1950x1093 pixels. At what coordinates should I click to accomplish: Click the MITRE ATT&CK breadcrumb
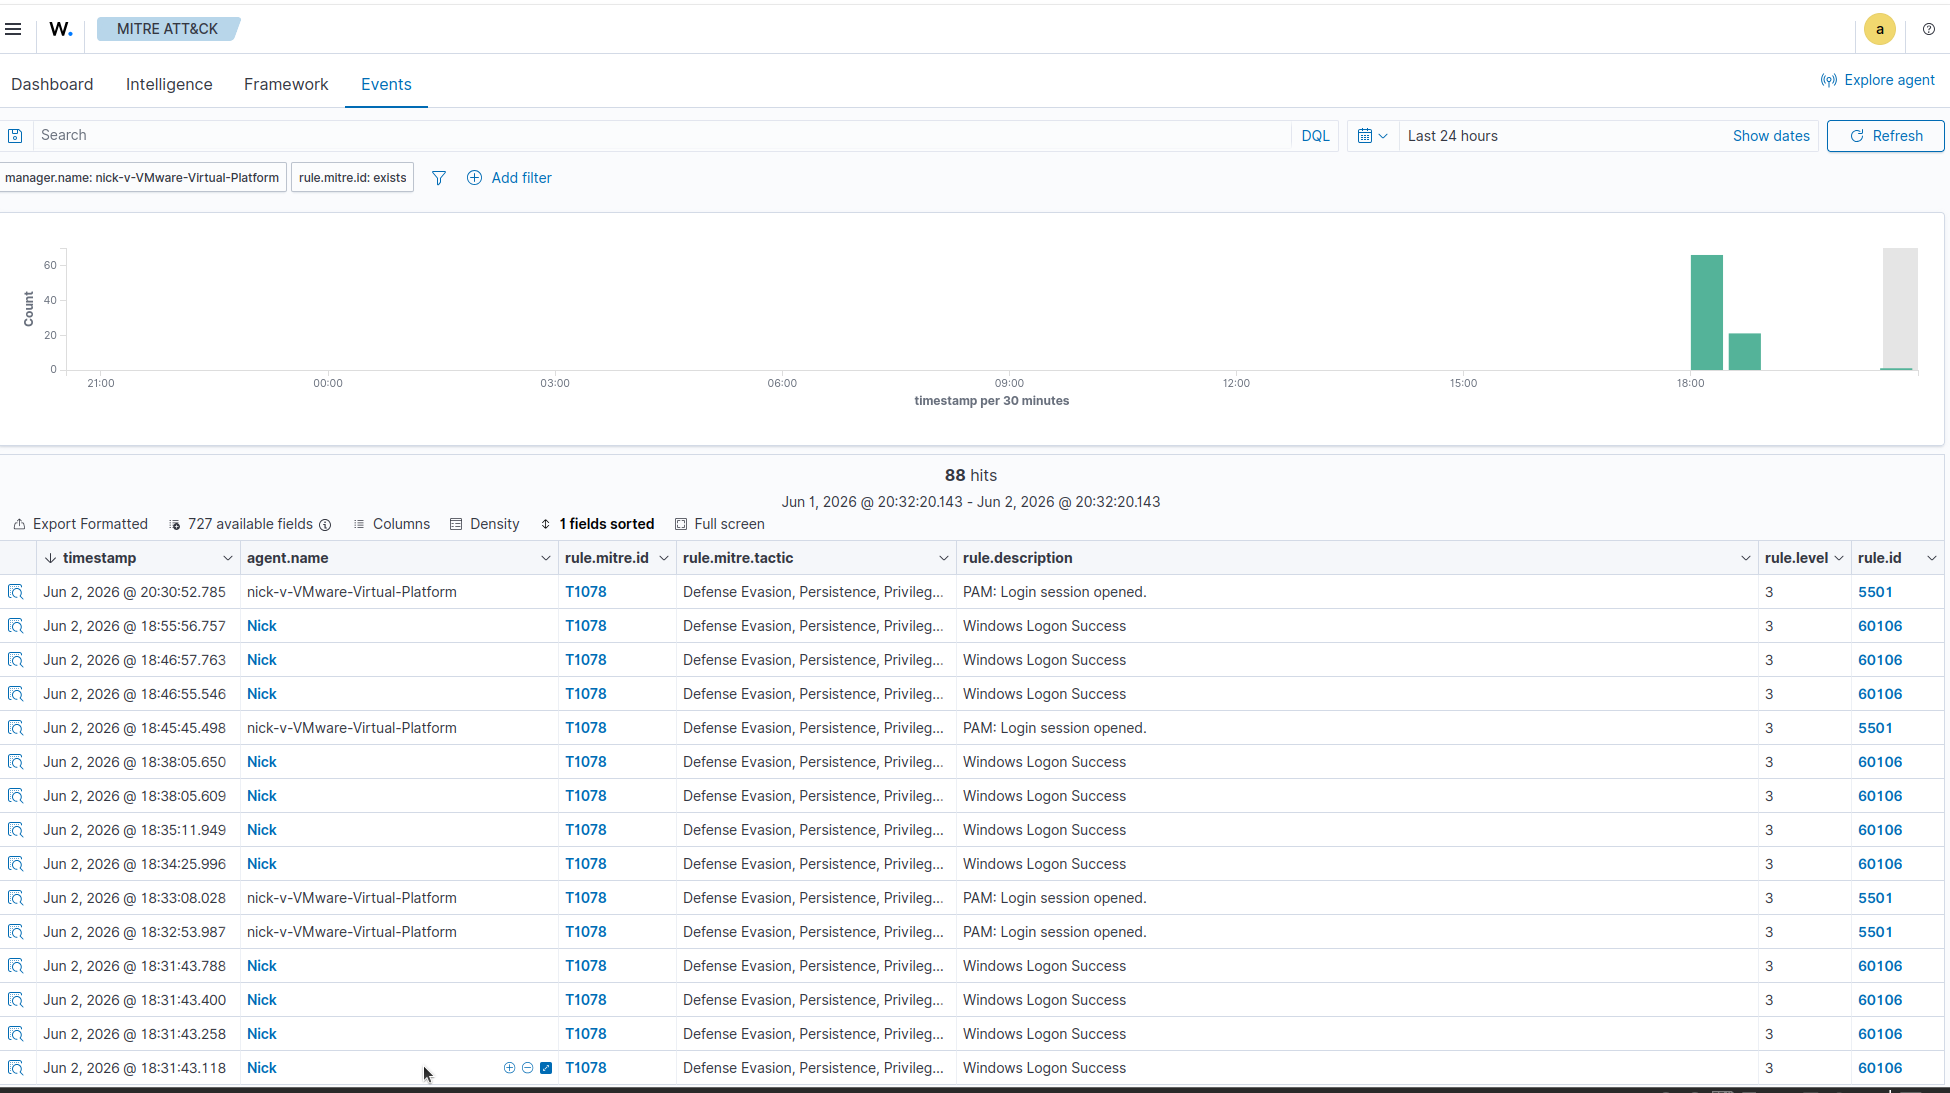[167, 29]
